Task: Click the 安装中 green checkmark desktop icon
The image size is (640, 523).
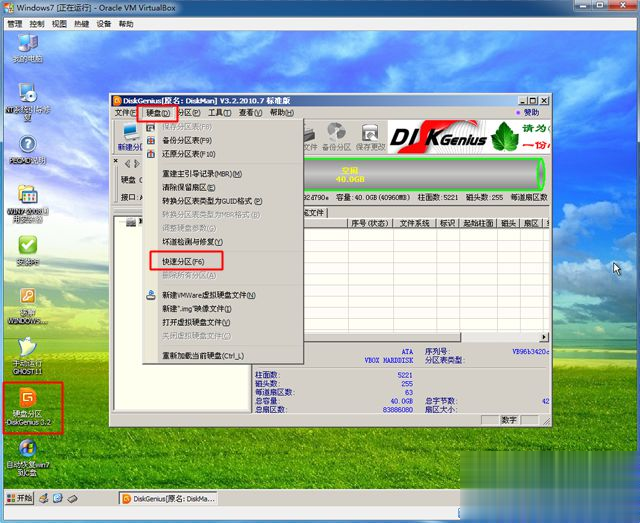Action: 28,248
